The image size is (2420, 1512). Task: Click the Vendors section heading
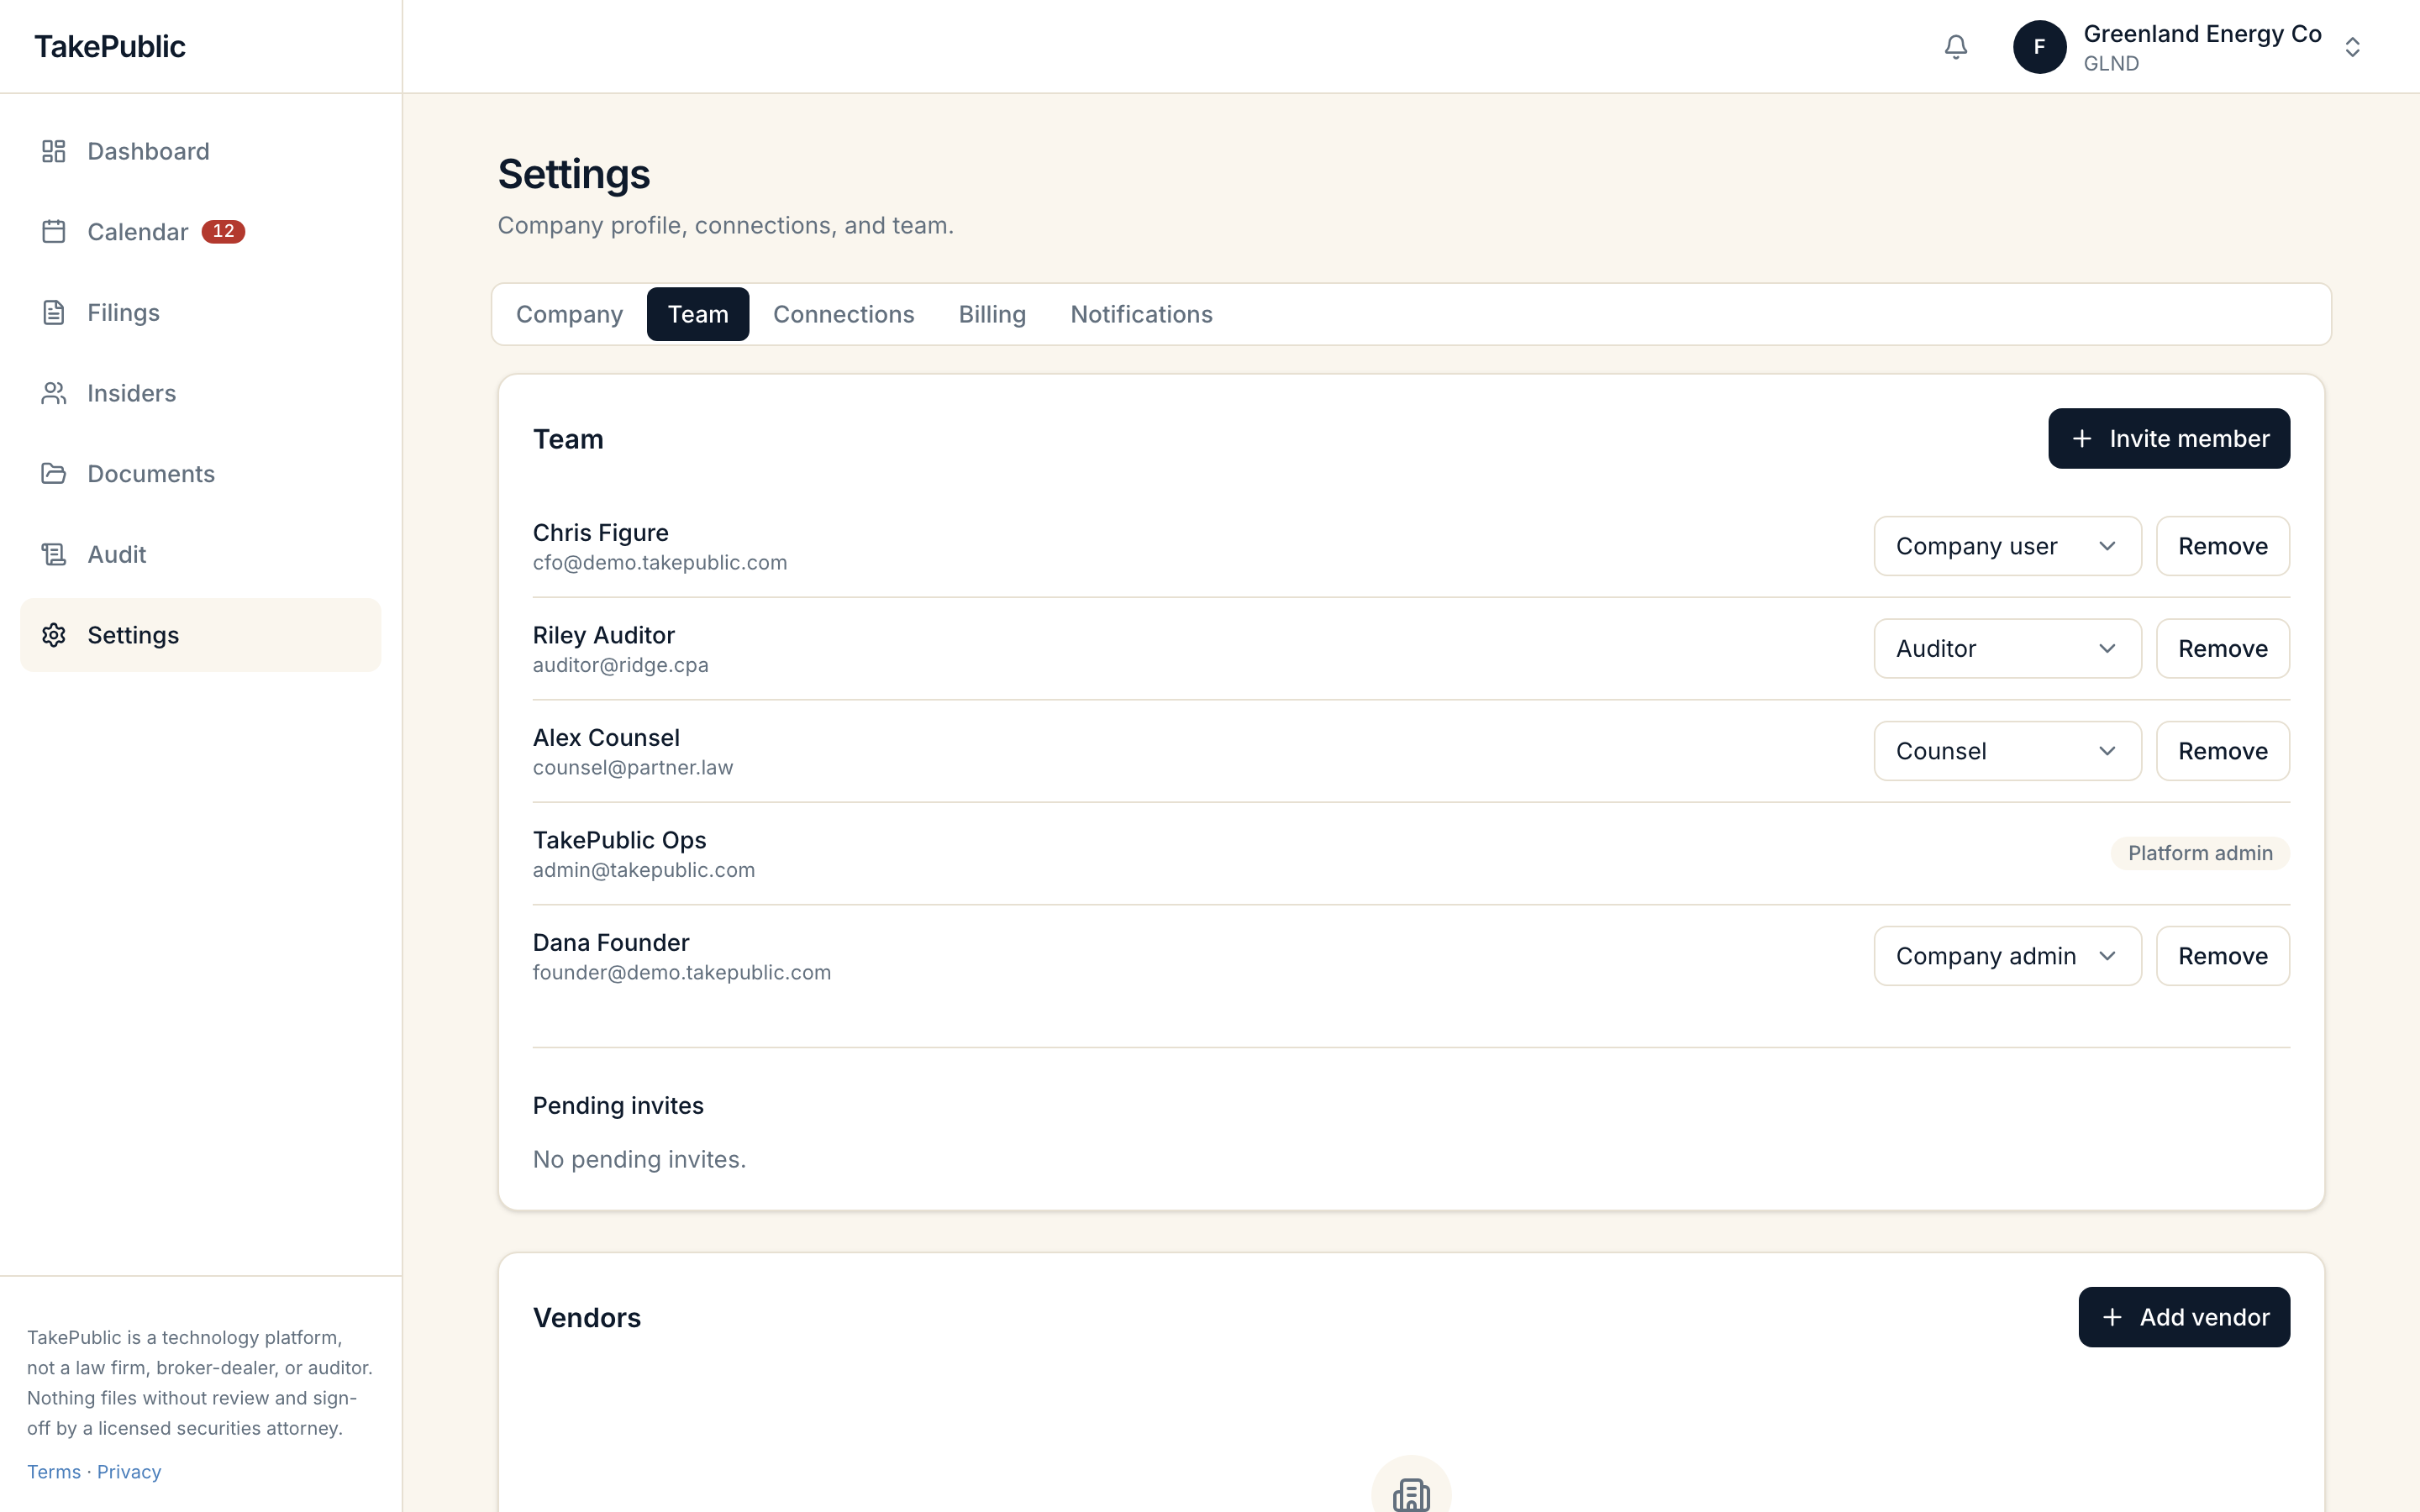[x=587, y=1317]
